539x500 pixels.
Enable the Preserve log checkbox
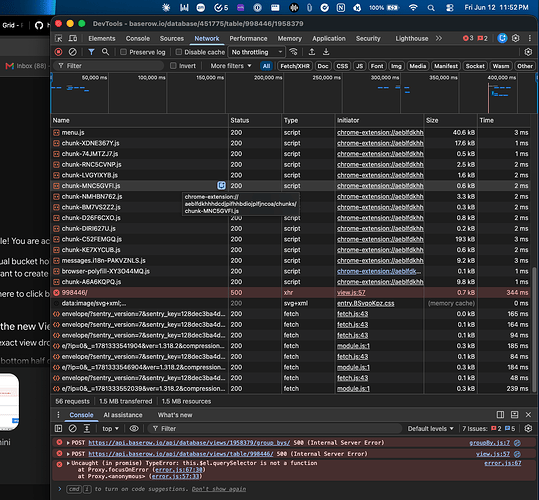click(123, 52)
